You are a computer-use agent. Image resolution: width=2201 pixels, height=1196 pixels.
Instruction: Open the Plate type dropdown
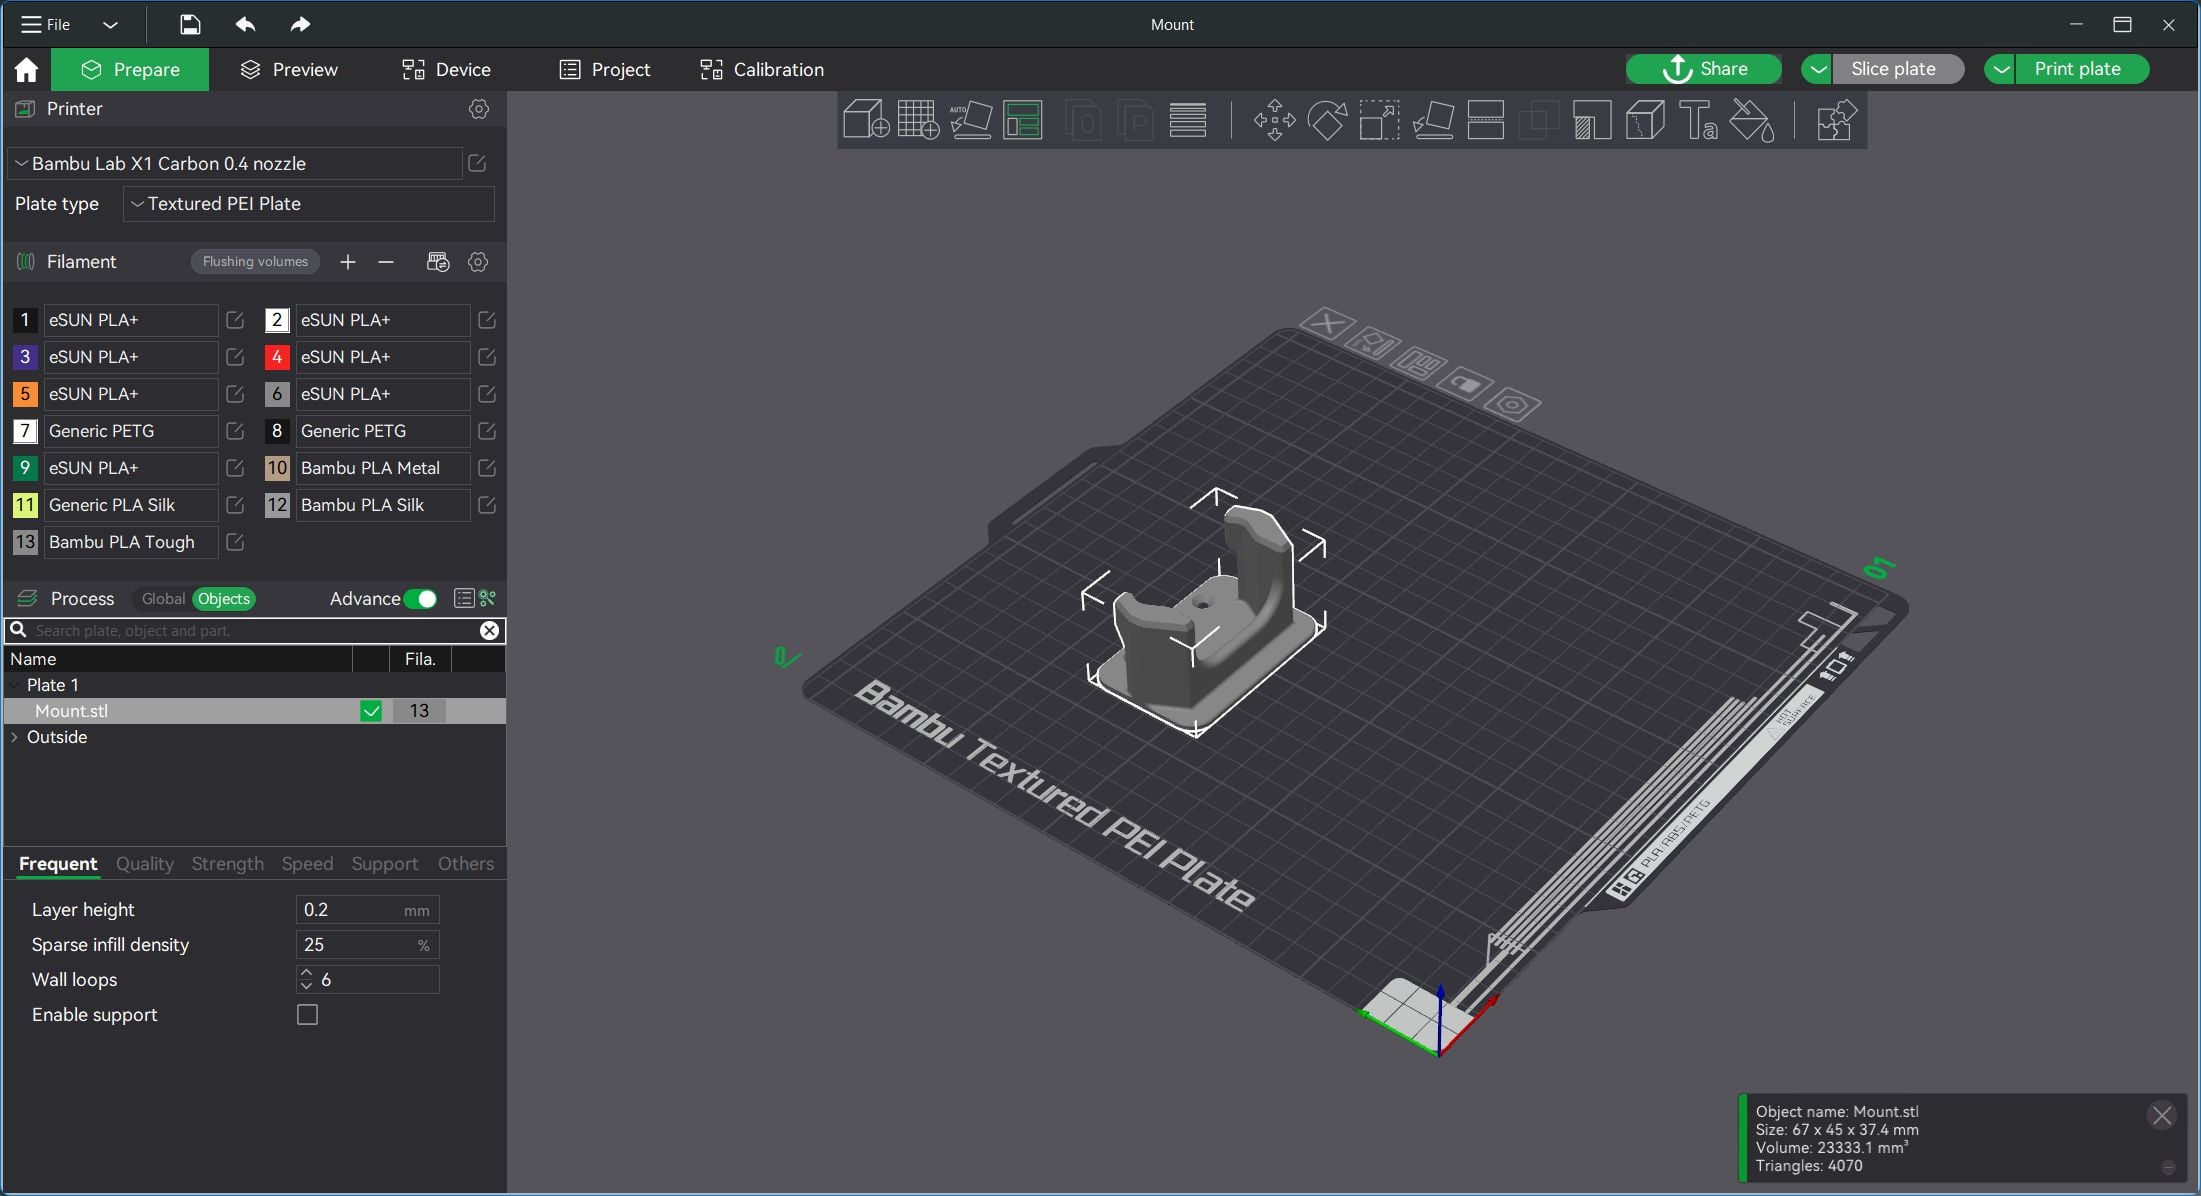pyautogui.click(x=309, y=204)
